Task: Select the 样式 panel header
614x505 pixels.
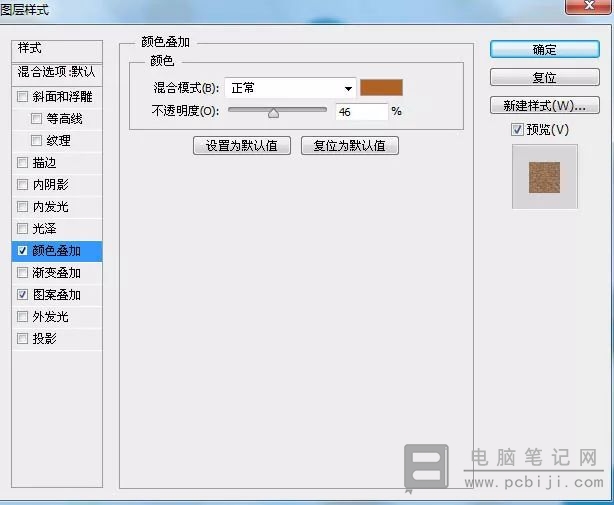Action: [57, 49]
